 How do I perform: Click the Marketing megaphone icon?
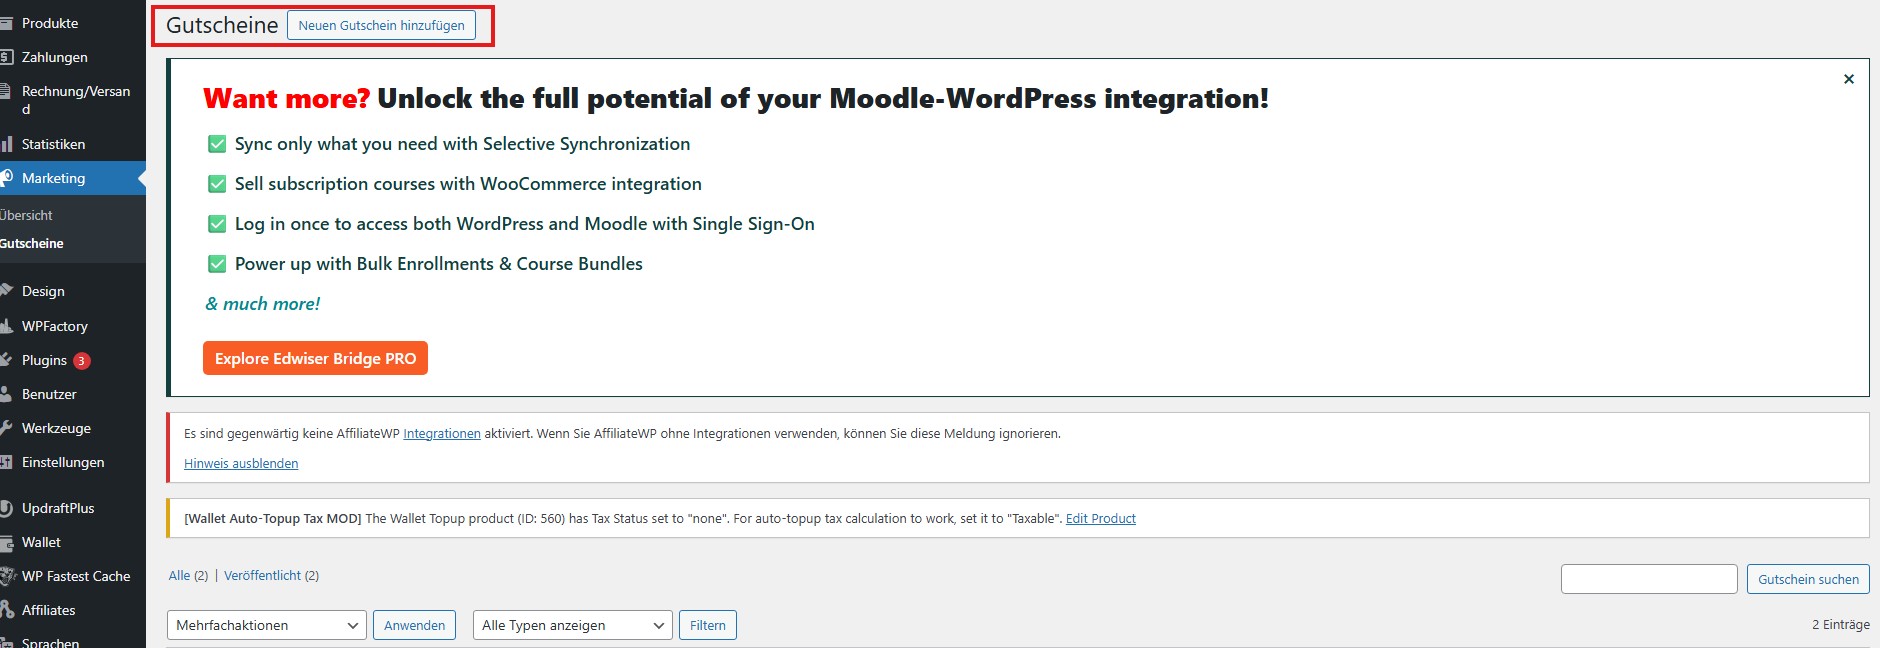[x=6, y=178]
